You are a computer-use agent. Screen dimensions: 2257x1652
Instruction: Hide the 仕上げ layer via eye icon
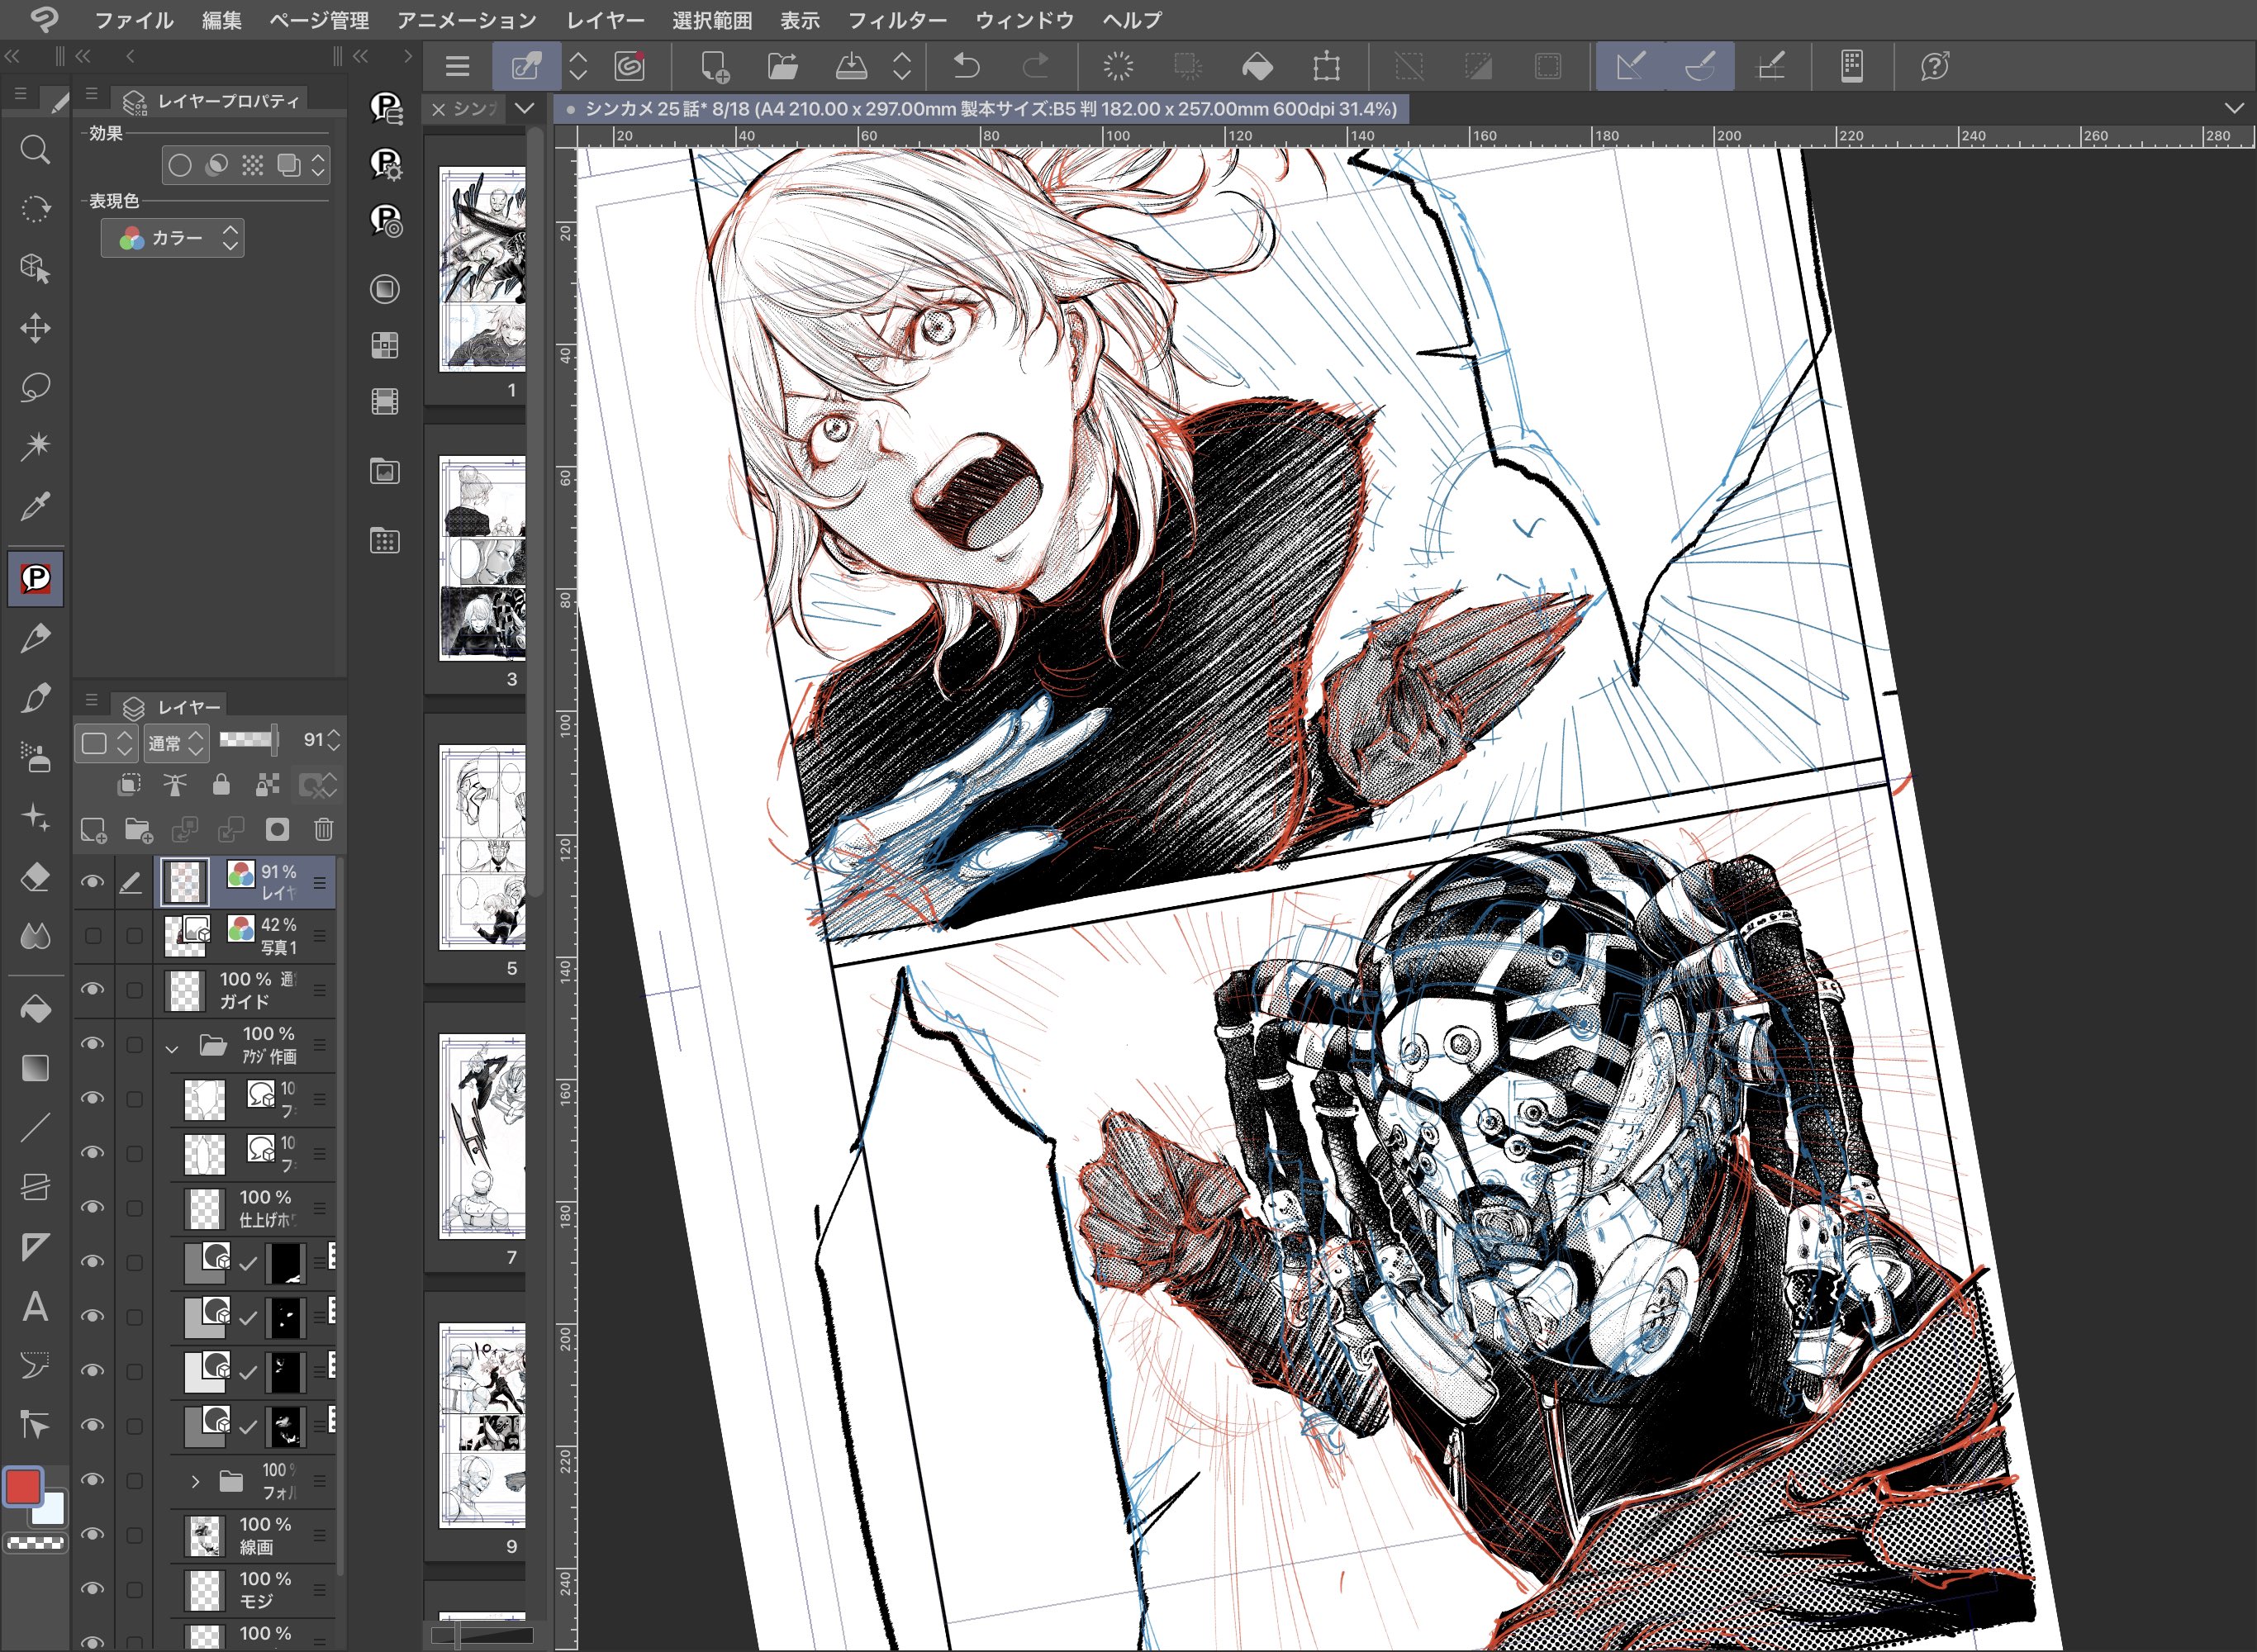[92, 1208]
